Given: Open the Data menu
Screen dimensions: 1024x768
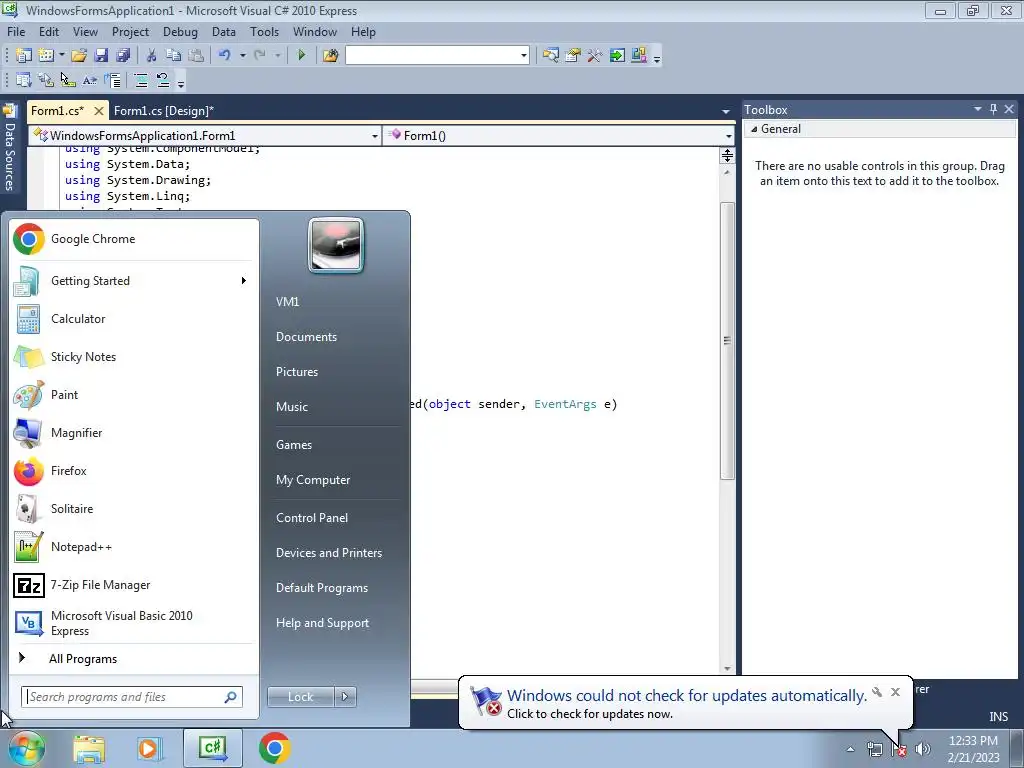Looking at the screenshot, I should [x=223, y=32].
